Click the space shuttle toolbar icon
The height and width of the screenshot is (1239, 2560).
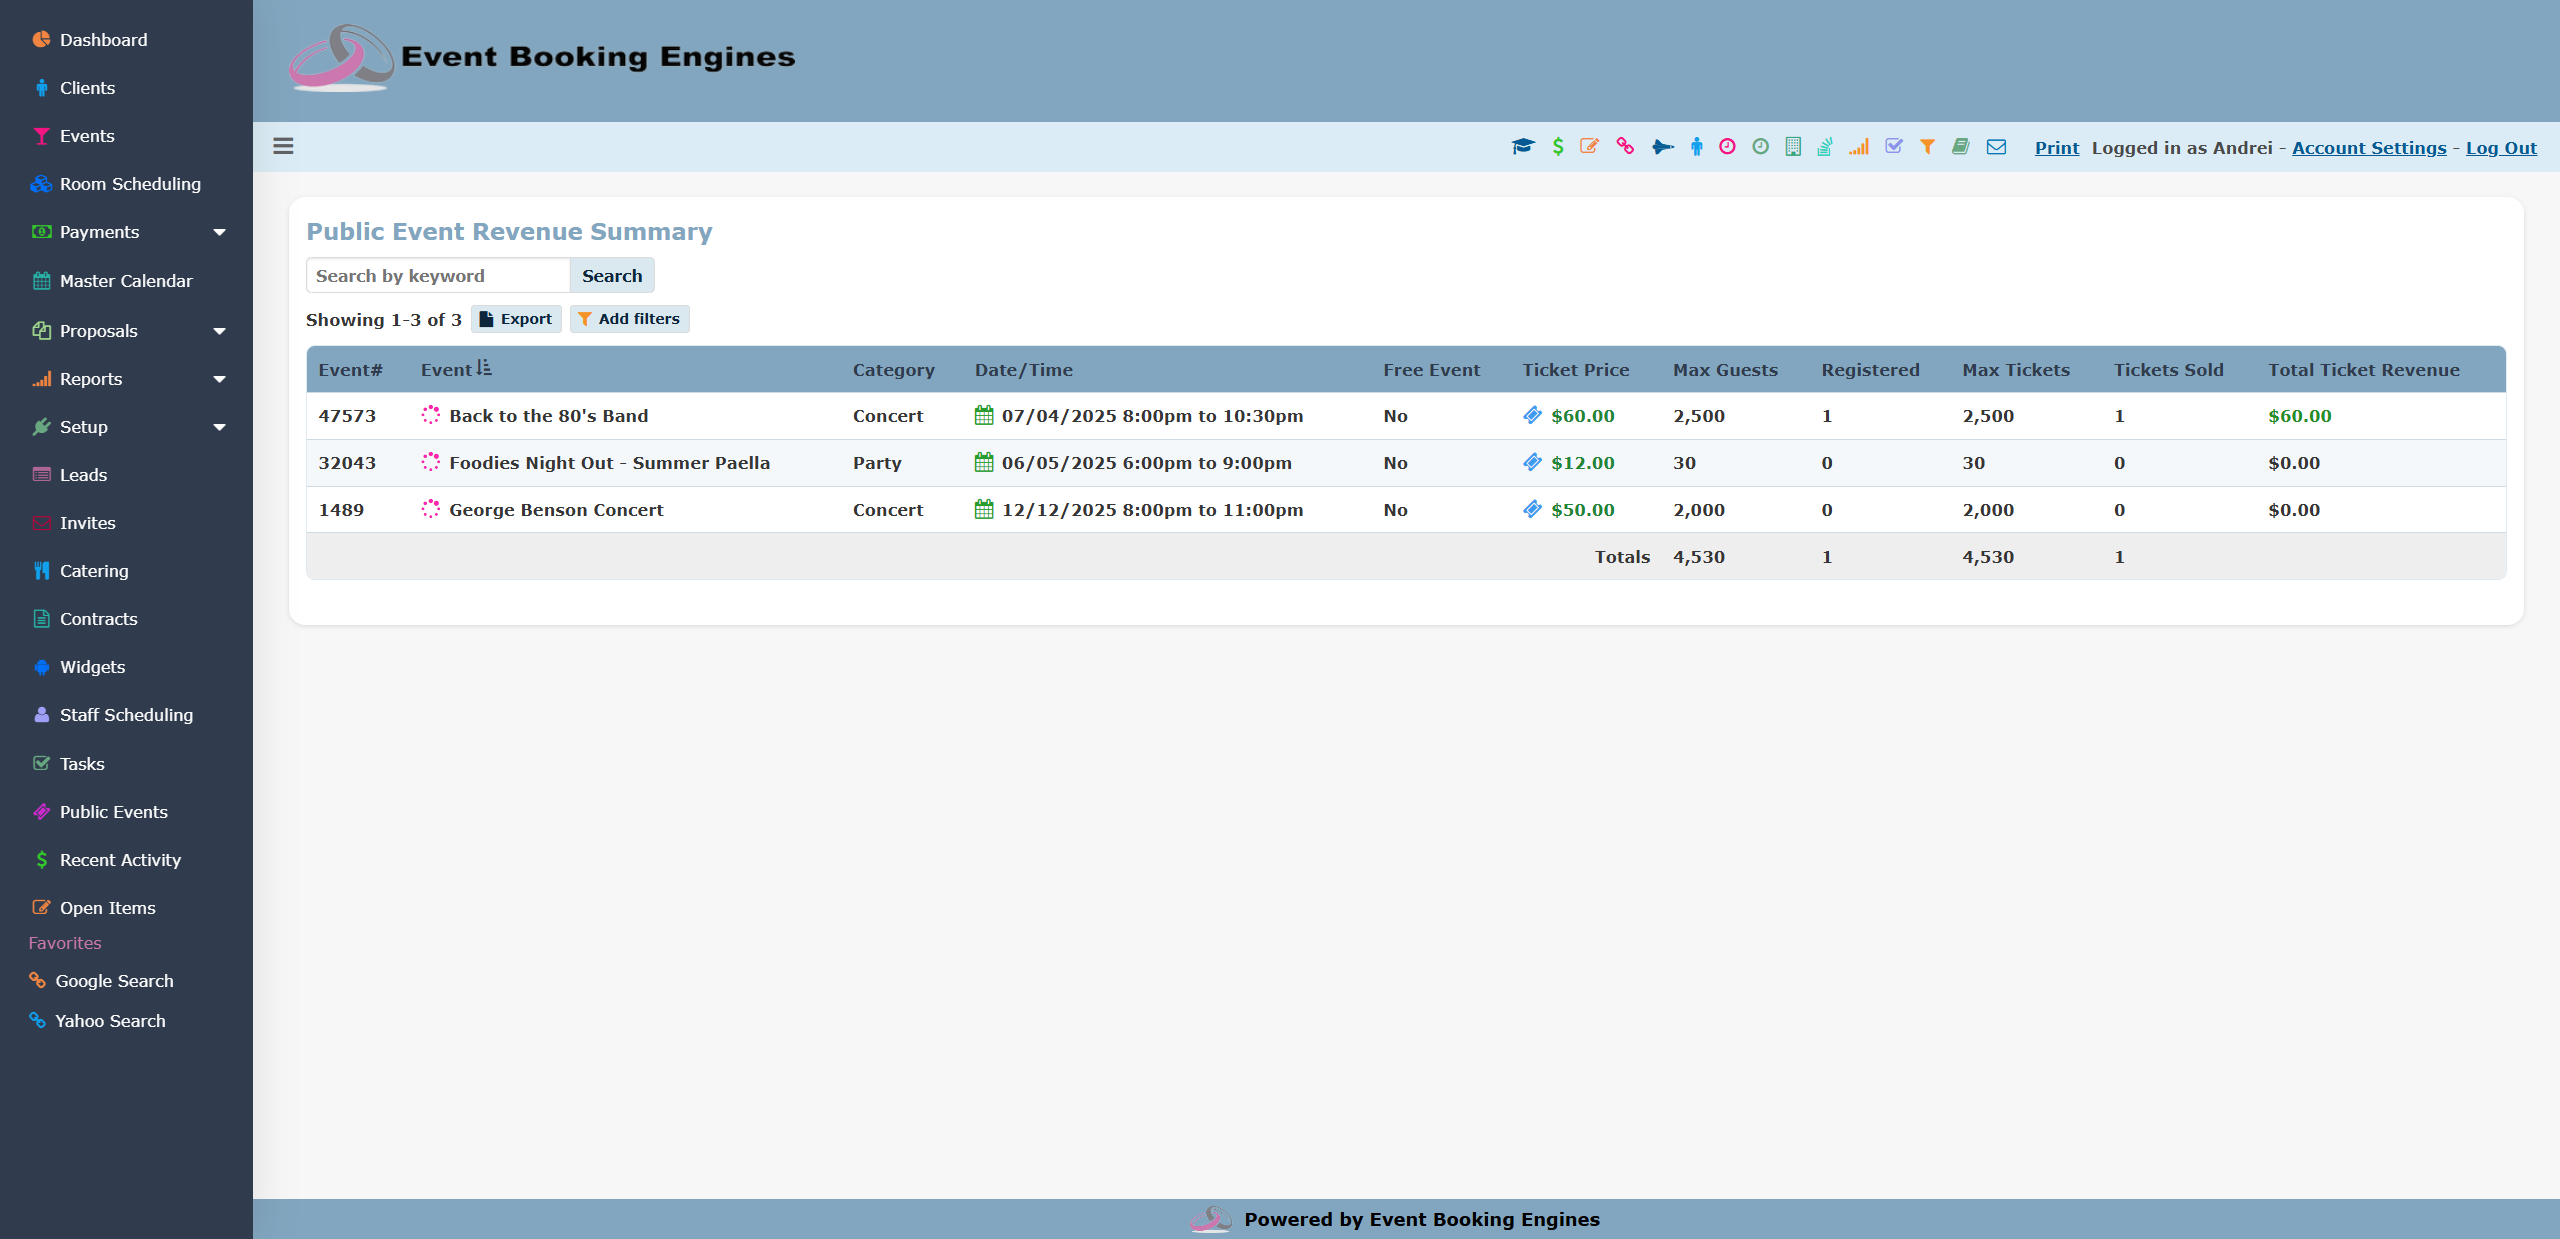click(1662, 147)
